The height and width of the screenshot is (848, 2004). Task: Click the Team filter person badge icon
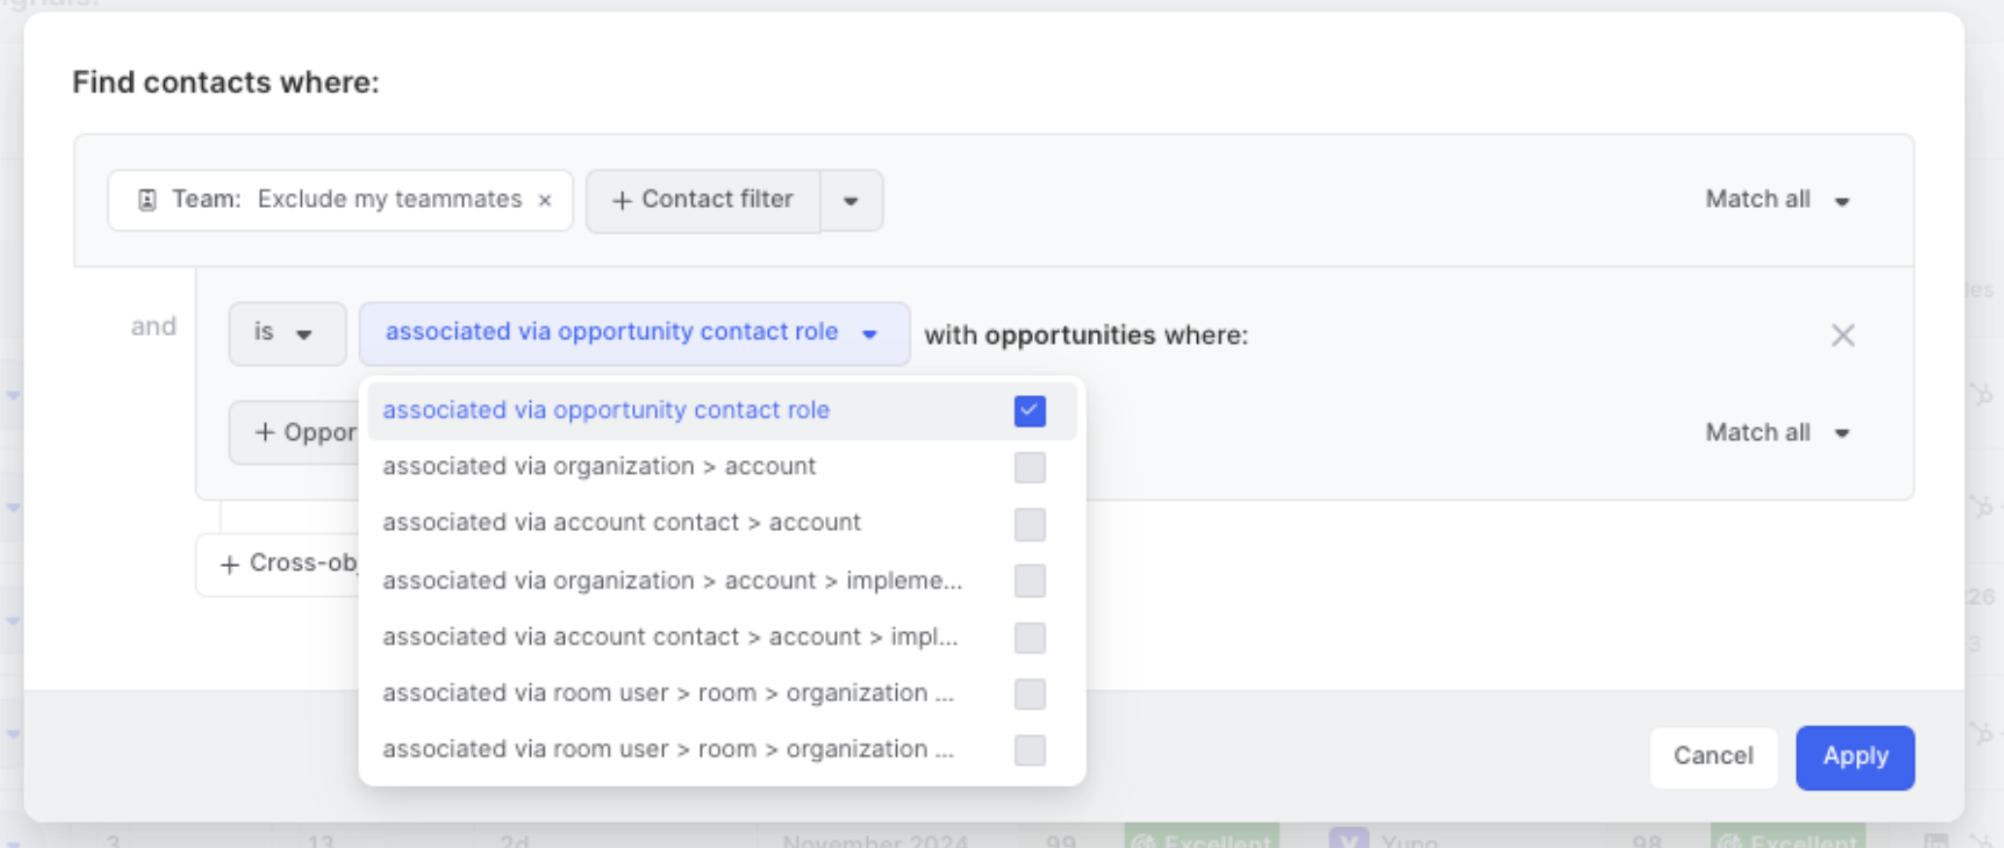click(x=147, y=200)
